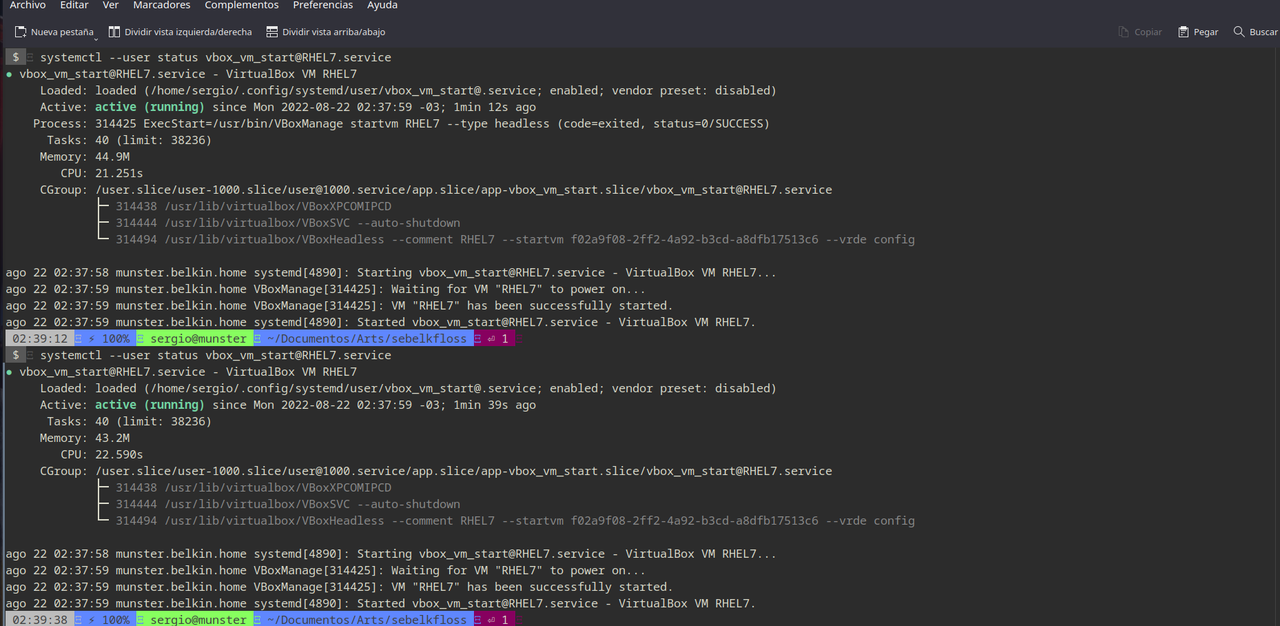Viewport: 1280px width, 626px height.
Task: Open the Editar menu
Action: (74, 6)
